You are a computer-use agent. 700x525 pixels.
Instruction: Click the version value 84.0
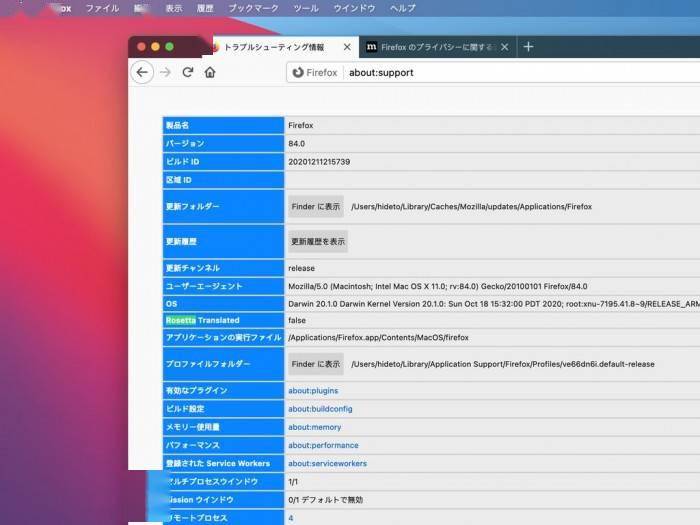pyautogui.click(x=296, y=143)
